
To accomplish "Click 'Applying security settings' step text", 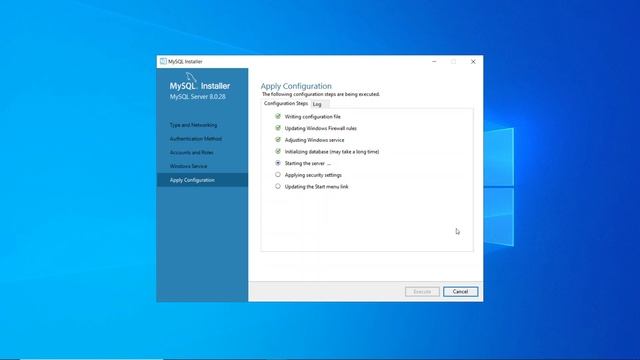I will tap(313, 175).
